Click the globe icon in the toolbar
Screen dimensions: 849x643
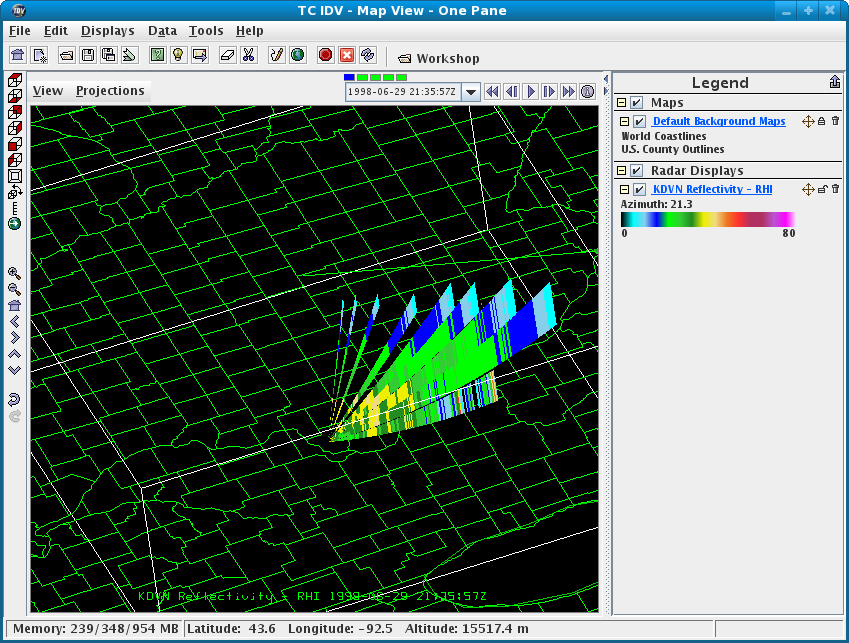297,55
